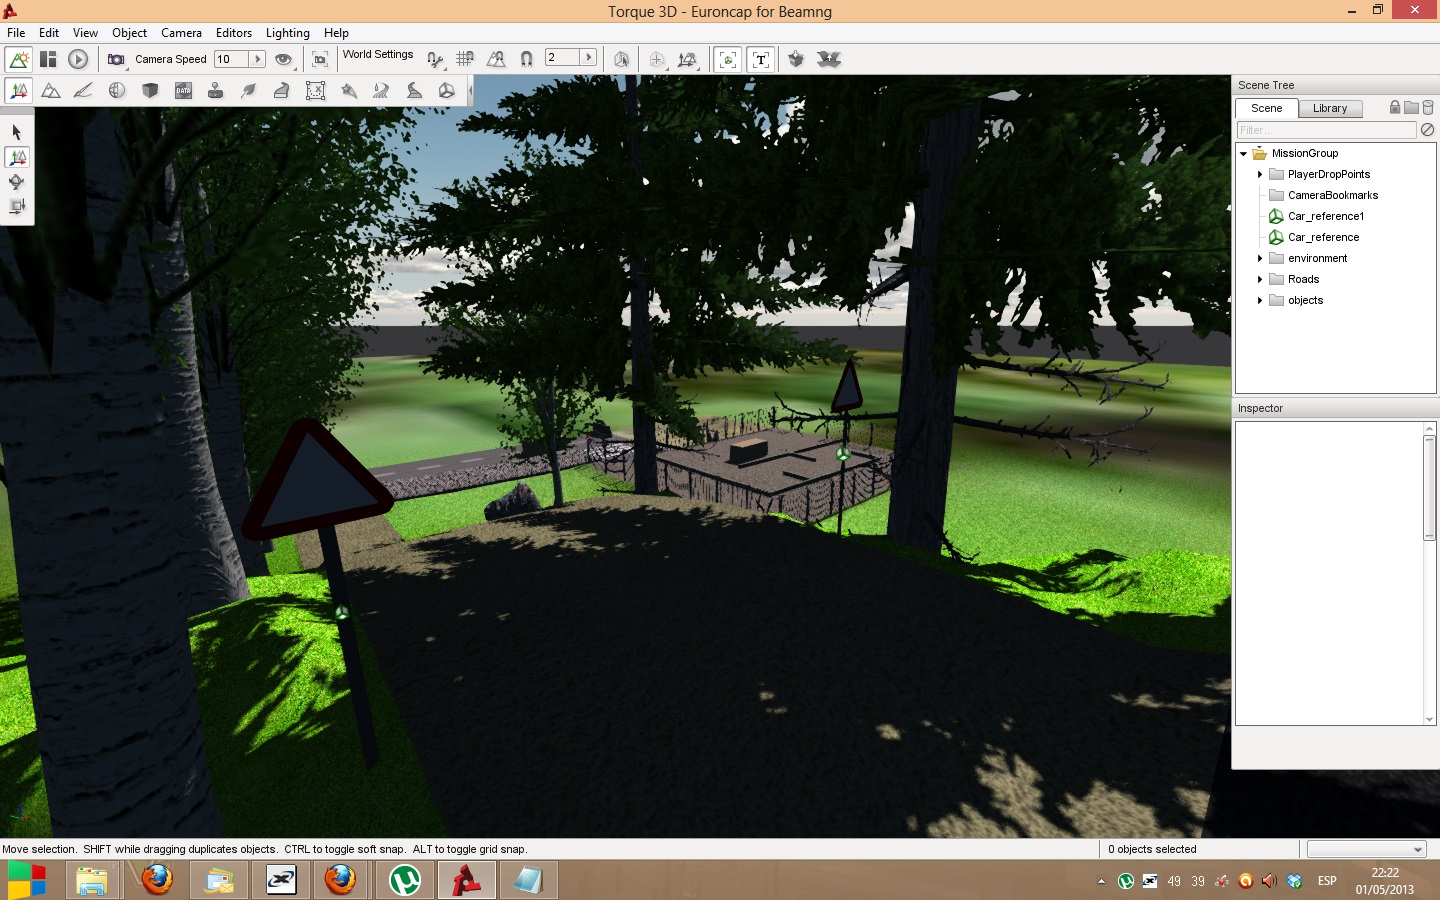1440x900 pixels.
Task: Open the object transform axes dropdown
Action: 687,59
